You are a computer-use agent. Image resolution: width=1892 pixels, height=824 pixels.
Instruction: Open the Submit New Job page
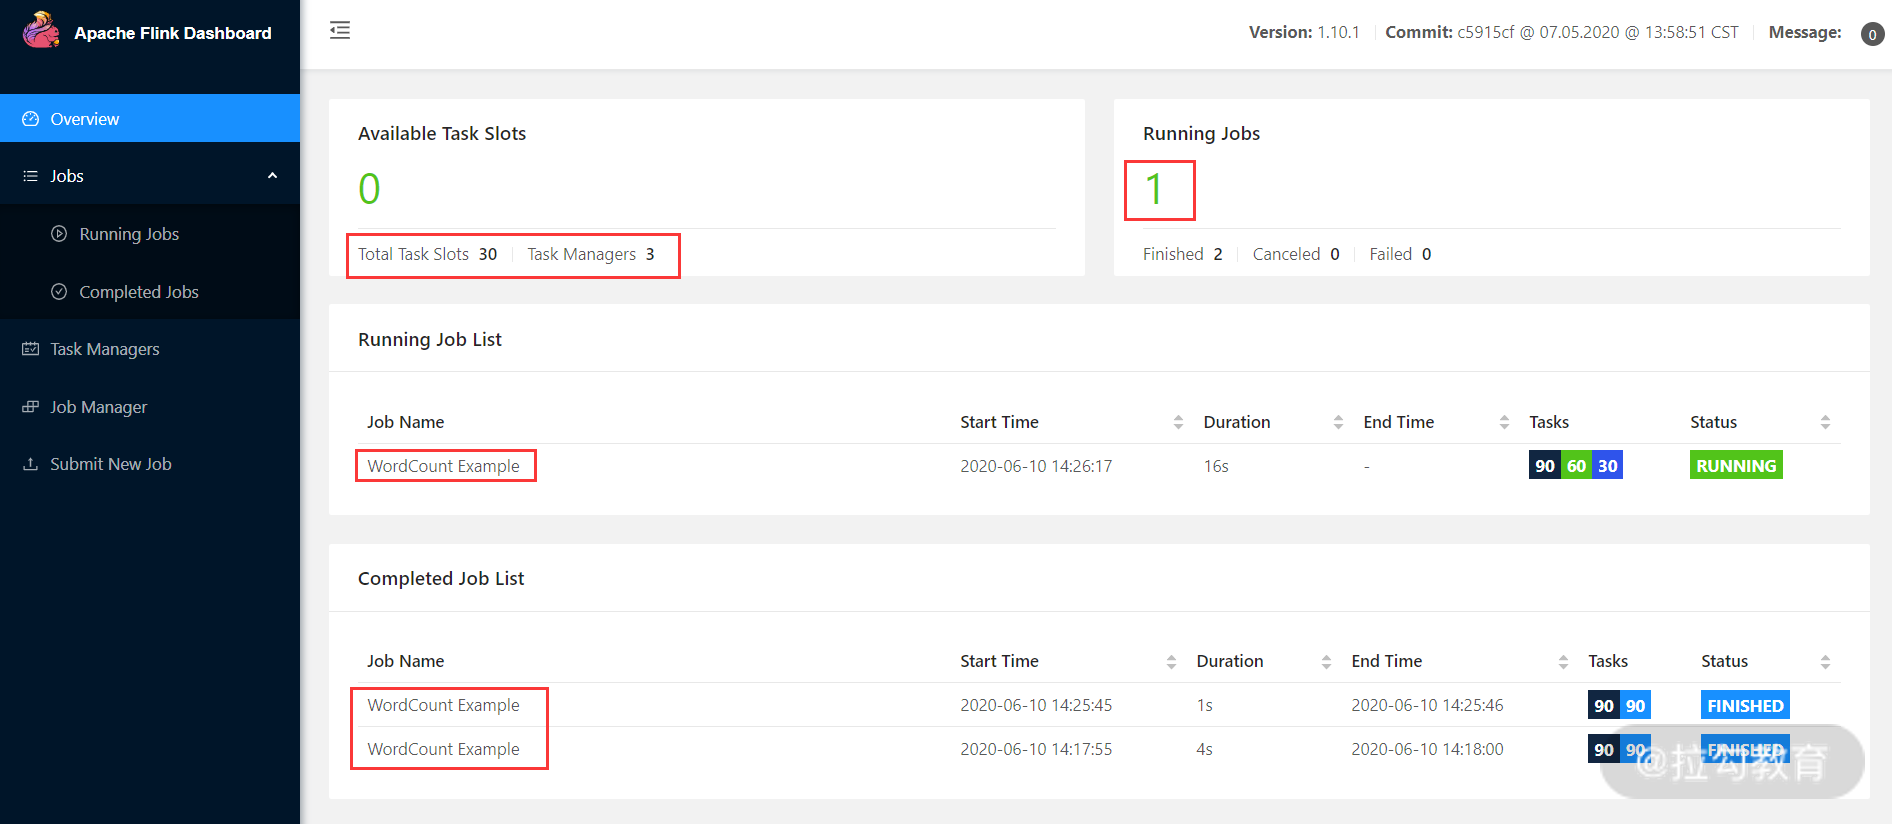click(110, 464)
